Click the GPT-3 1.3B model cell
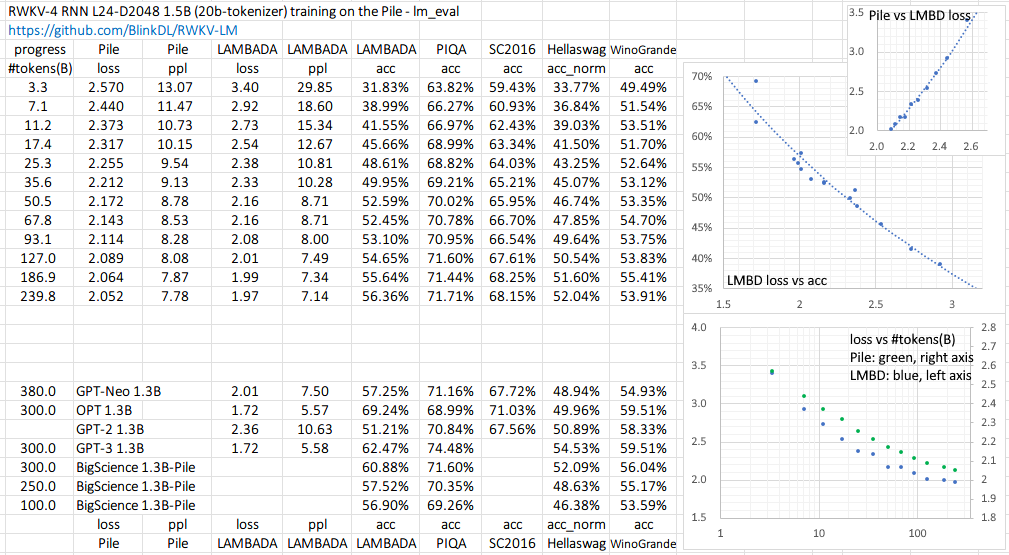This screenshot has height=555, width=1009. tap(110, 448)
